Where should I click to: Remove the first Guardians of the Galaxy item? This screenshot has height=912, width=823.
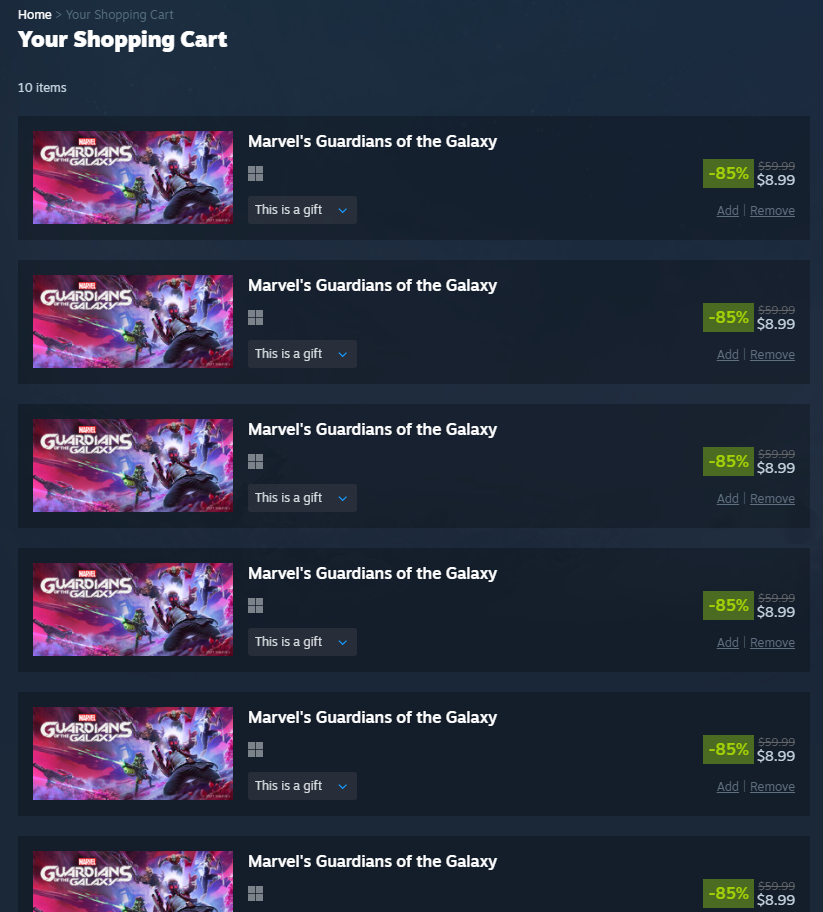[x=772, y=211]
